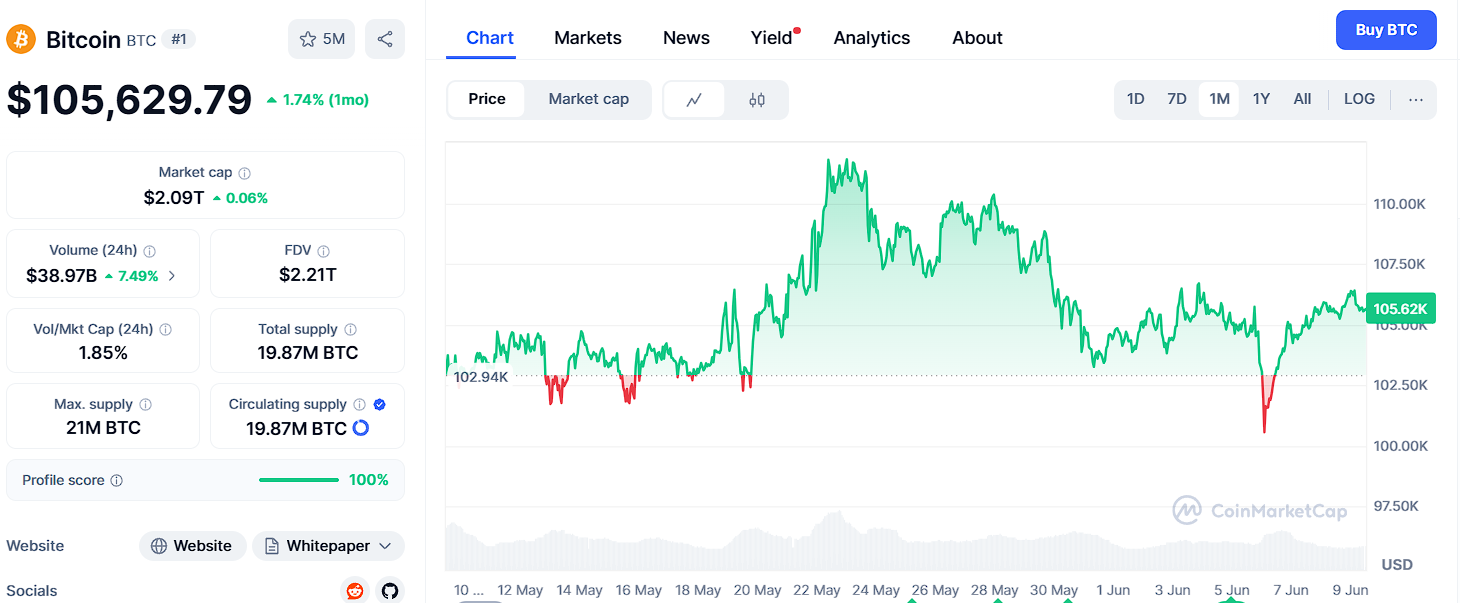Open the Chart tab

point(490,38)
